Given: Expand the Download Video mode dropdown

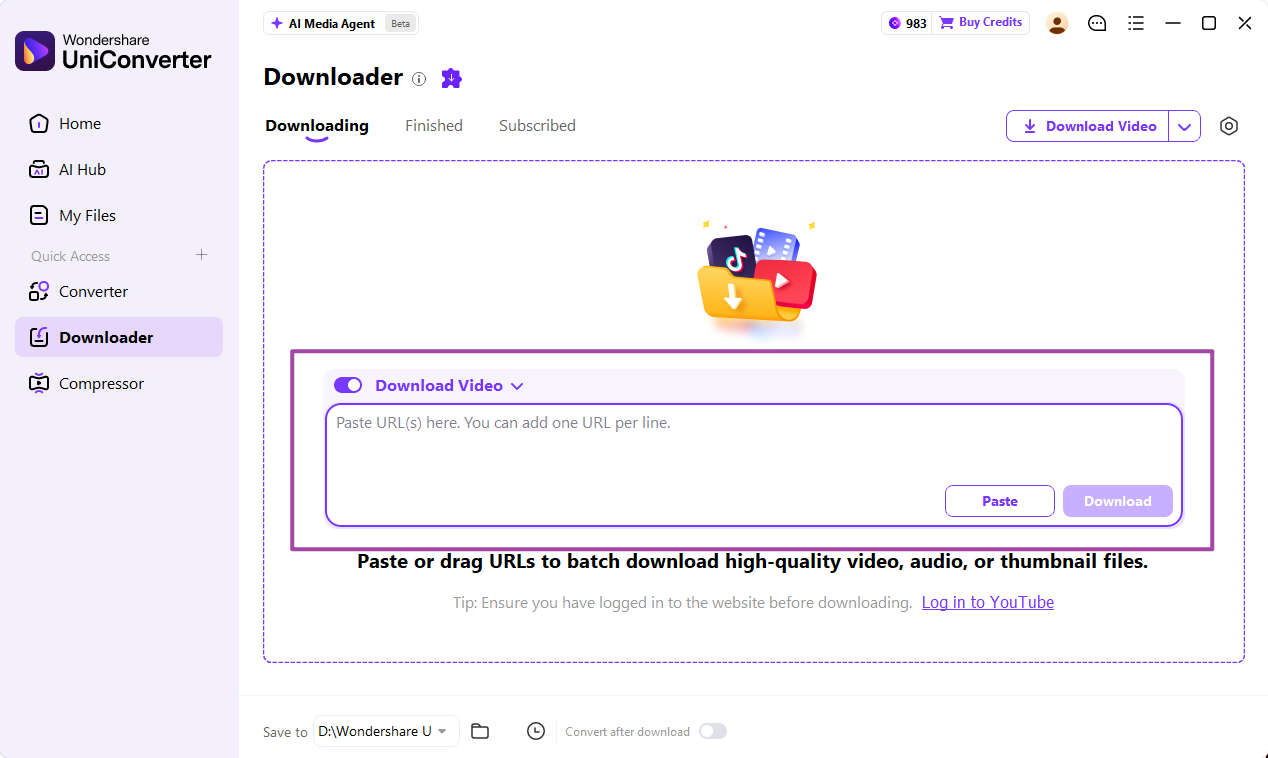Looking at the screenshot, I should pyautogui.click(x=517, y=386).
